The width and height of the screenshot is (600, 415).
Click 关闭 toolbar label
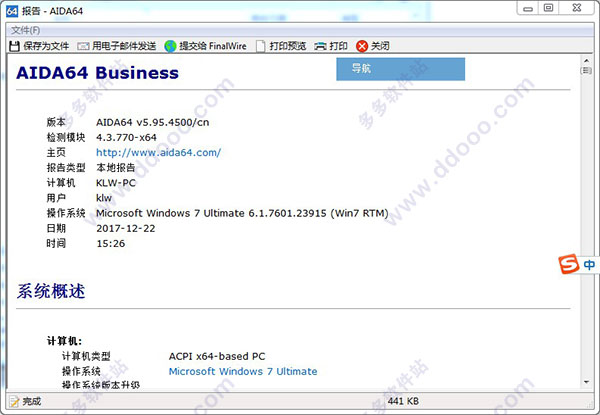coord(380,46)
